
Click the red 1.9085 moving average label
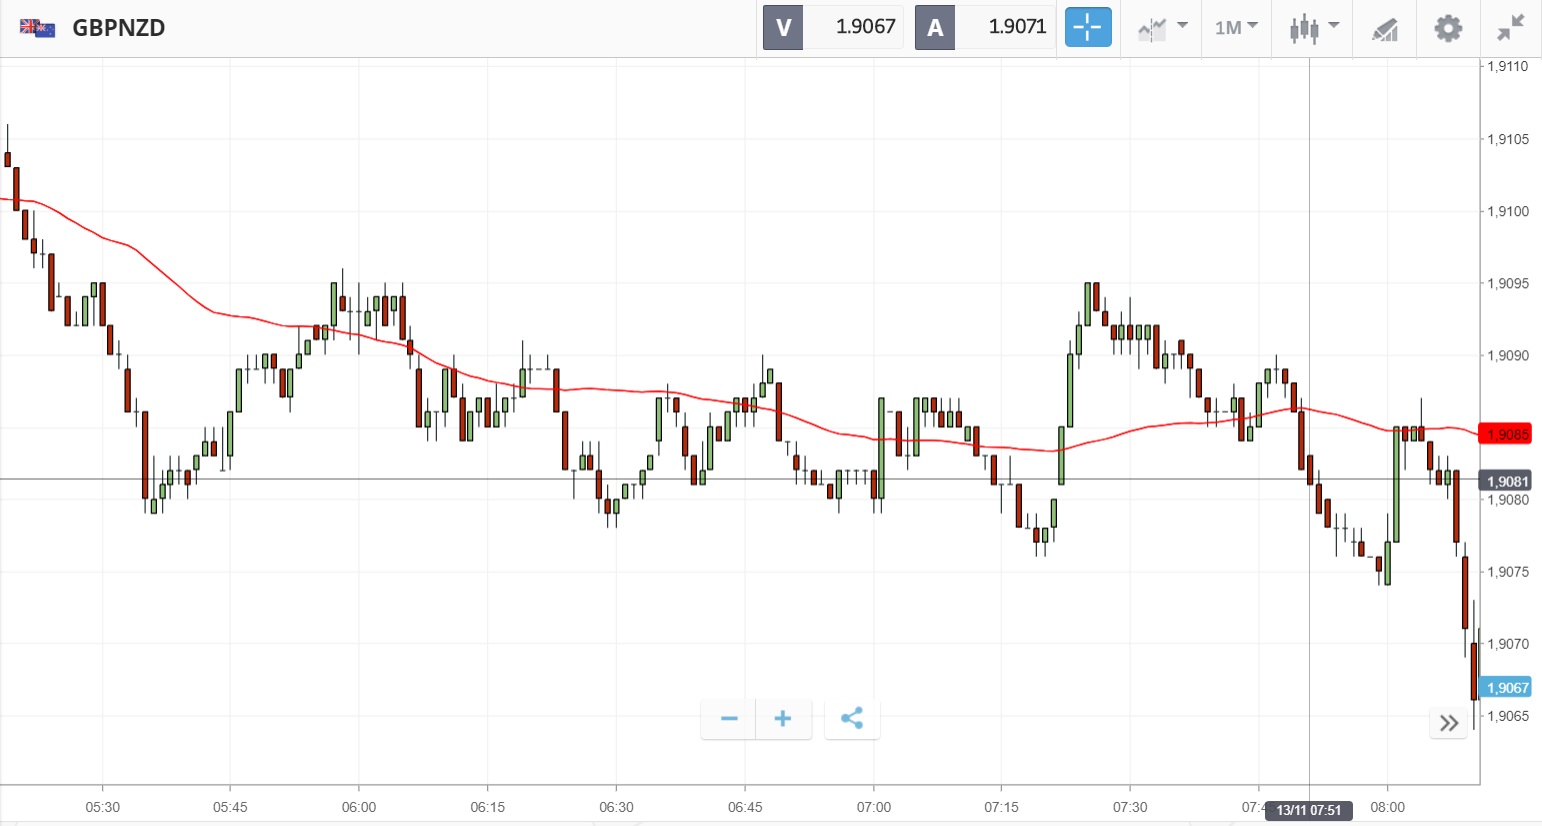(1507, 434)
